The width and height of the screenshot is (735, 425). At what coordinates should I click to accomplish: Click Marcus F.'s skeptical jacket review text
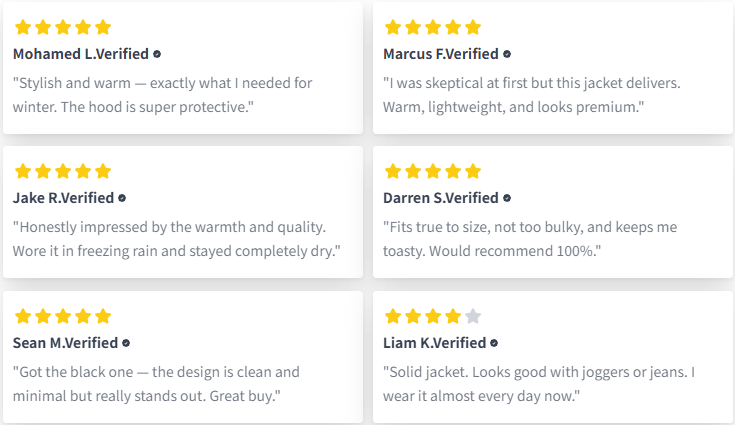[532, 95]
